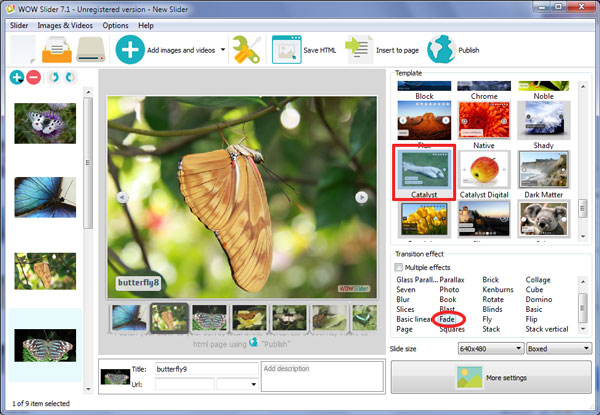This screenshot has width=600, height=415.
Task: Select the Collage transition effect
Action: [x=538, y=280]
